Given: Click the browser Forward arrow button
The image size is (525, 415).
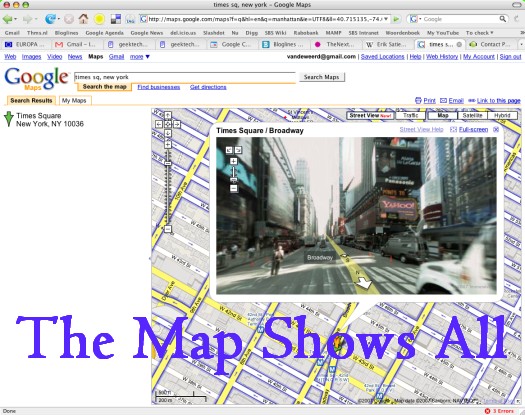Looking at the screenshot, I should tap(27, 19).
